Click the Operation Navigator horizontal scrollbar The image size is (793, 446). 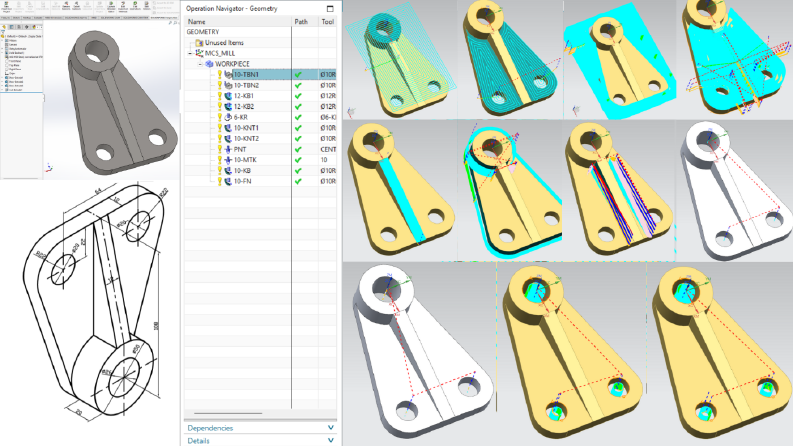(228, 414)
